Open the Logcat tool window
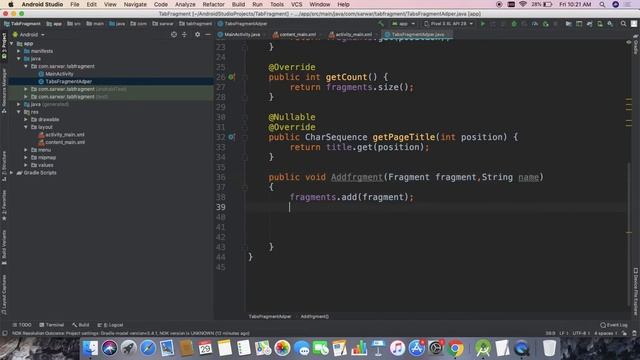Image resolution: width=640 pixels, height=360 pixels. [110, 325]
